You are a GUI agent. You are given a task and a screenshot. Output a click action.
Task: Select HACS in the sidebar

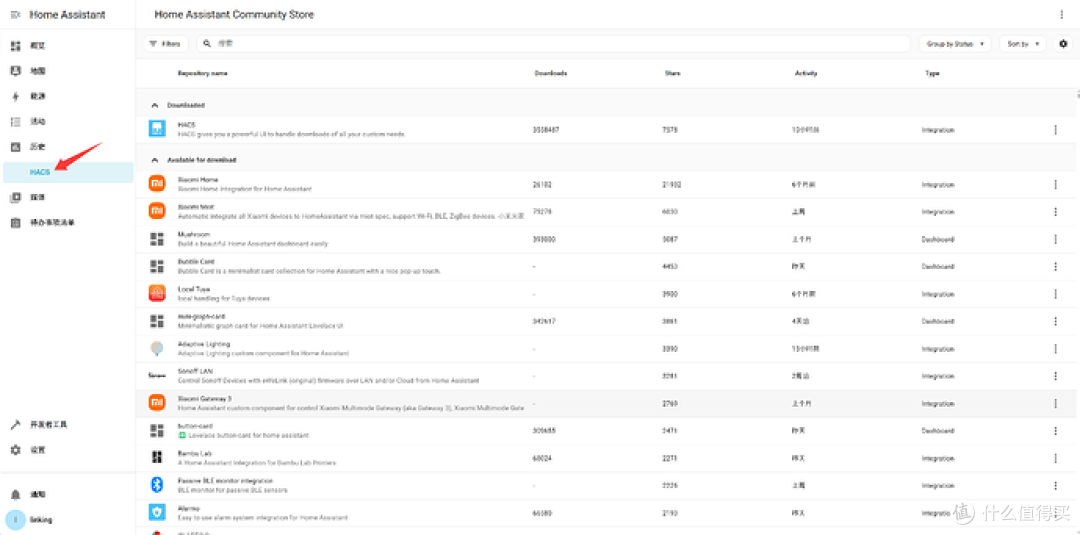pos(68,172)
